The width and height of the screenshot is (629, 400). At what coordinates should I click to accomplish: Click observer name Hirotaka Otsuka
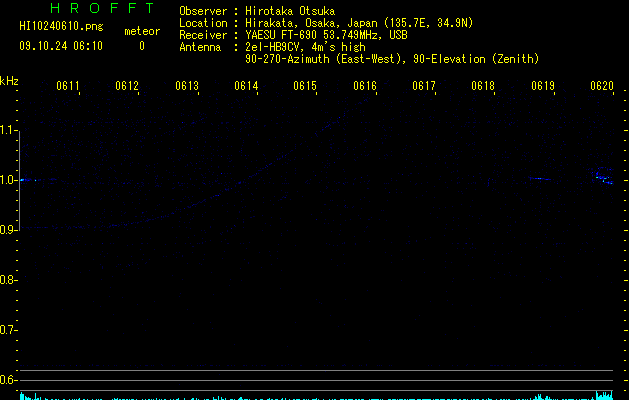[x=290, y=11]
